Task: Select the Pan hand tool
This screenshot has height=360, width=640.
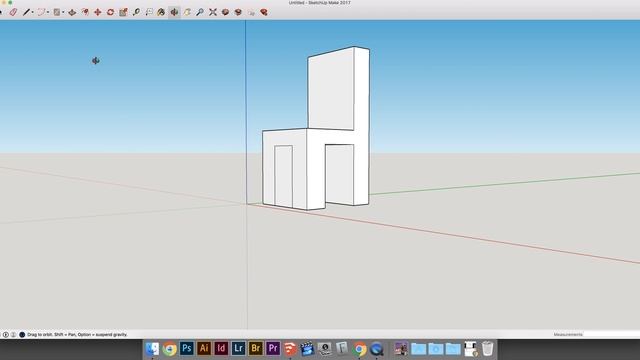Action: pyautogui.click(x=187, y=12)
